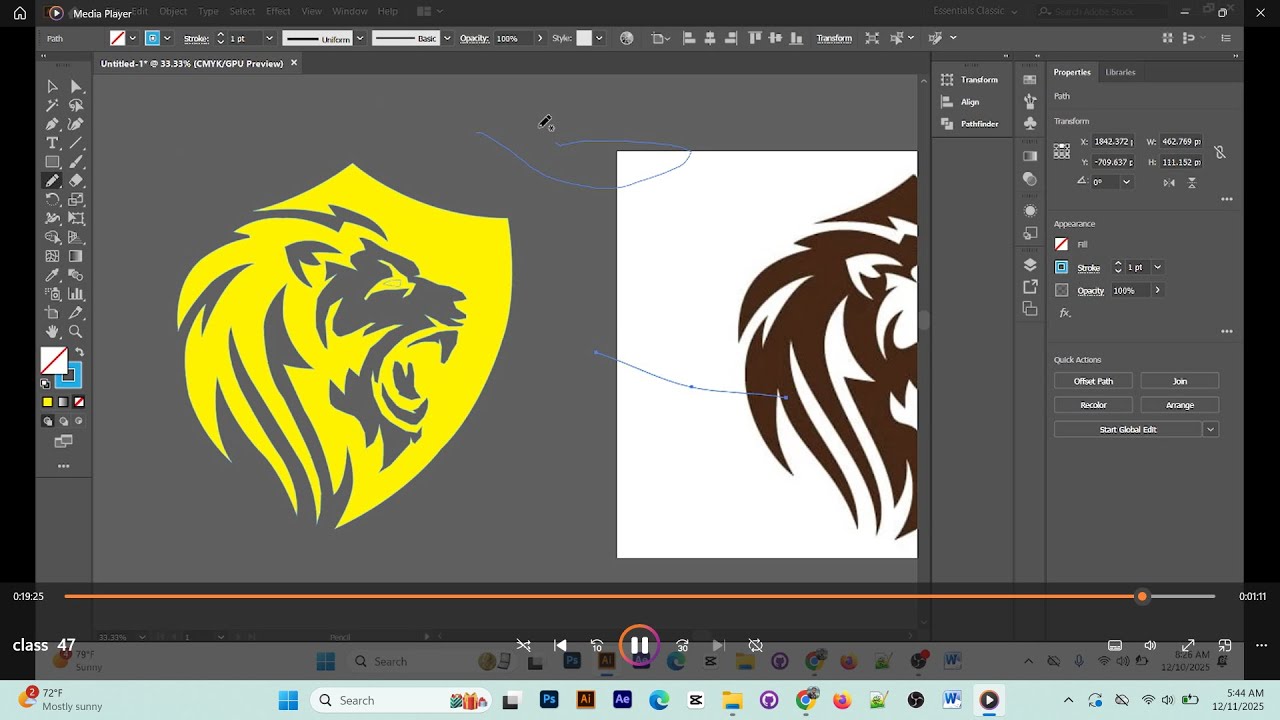Swap fill and stroke arrows

[x=80, y=353]
